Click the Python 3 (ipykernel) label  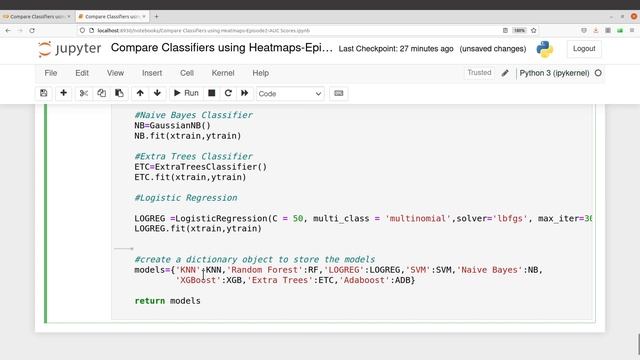tap(554, 73)
